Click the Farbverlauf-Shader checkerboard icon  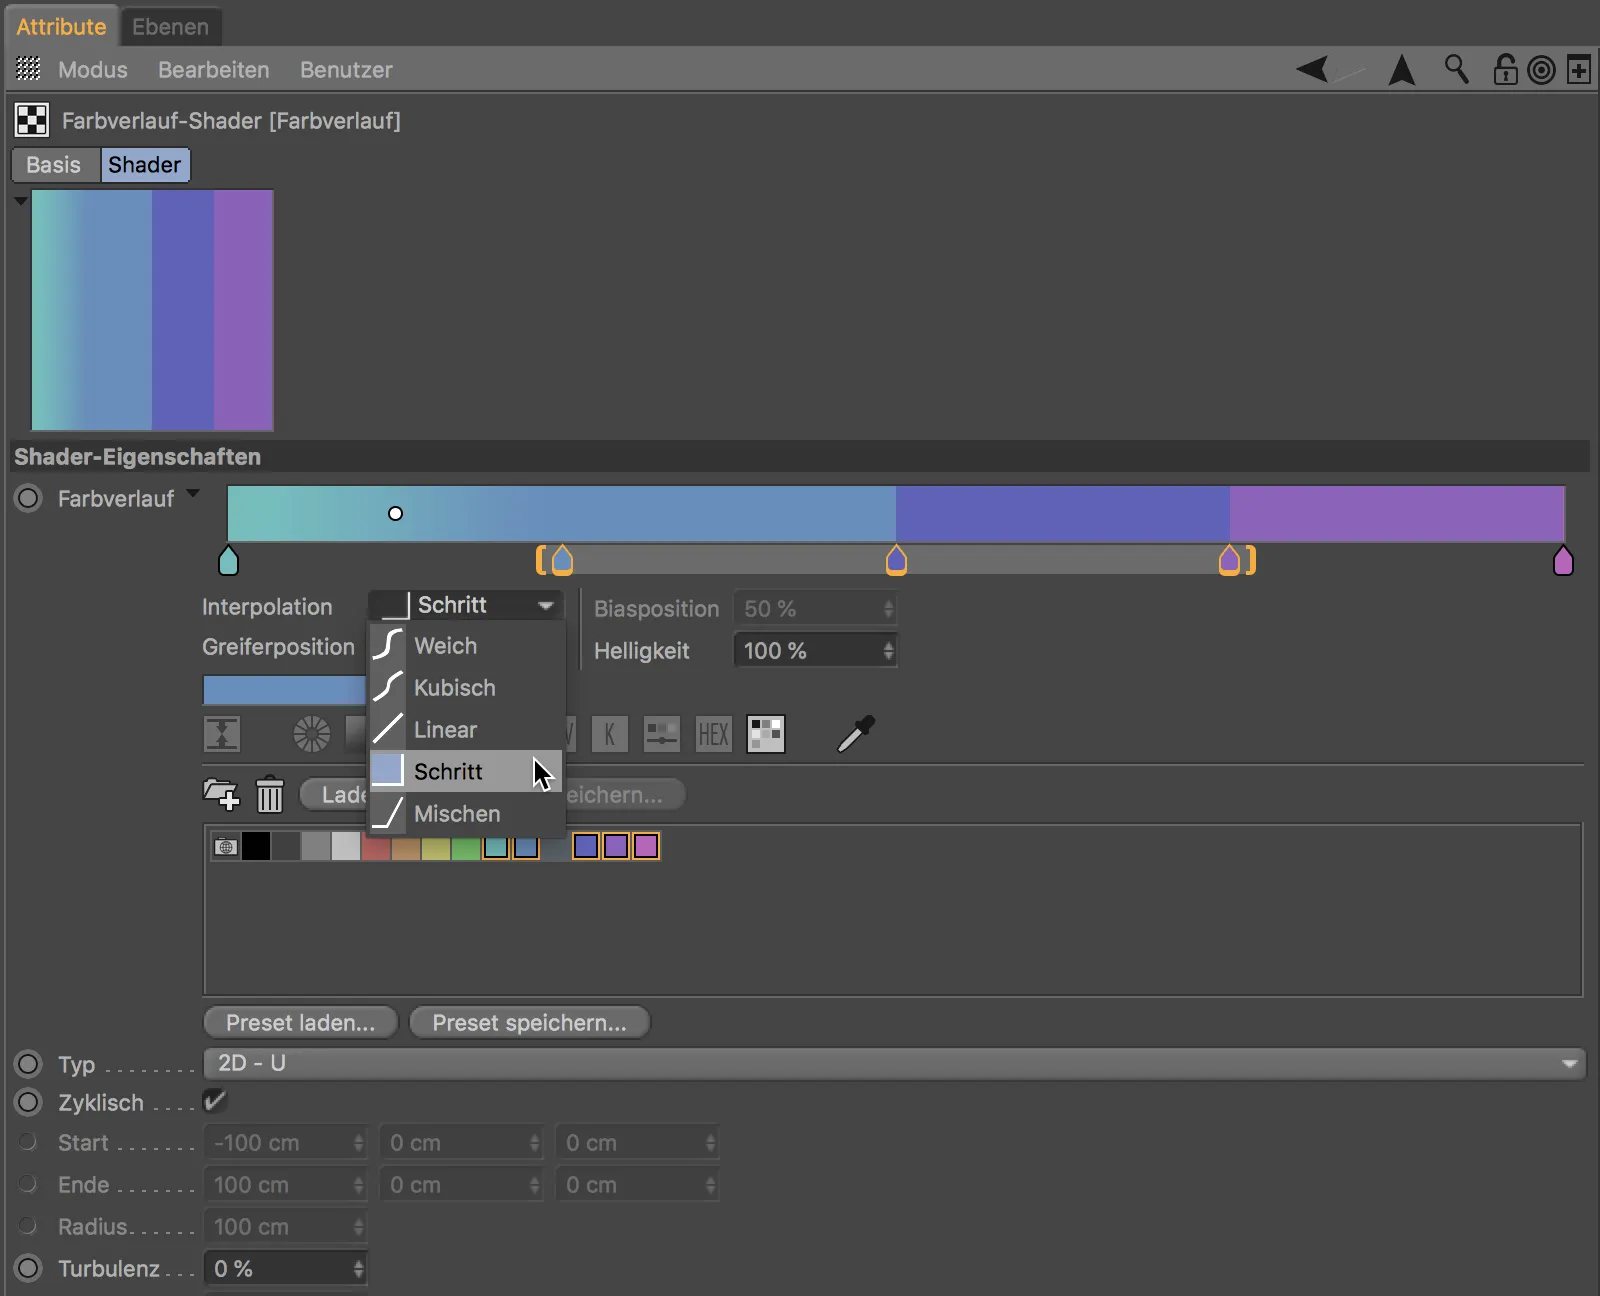coord(31,121)
